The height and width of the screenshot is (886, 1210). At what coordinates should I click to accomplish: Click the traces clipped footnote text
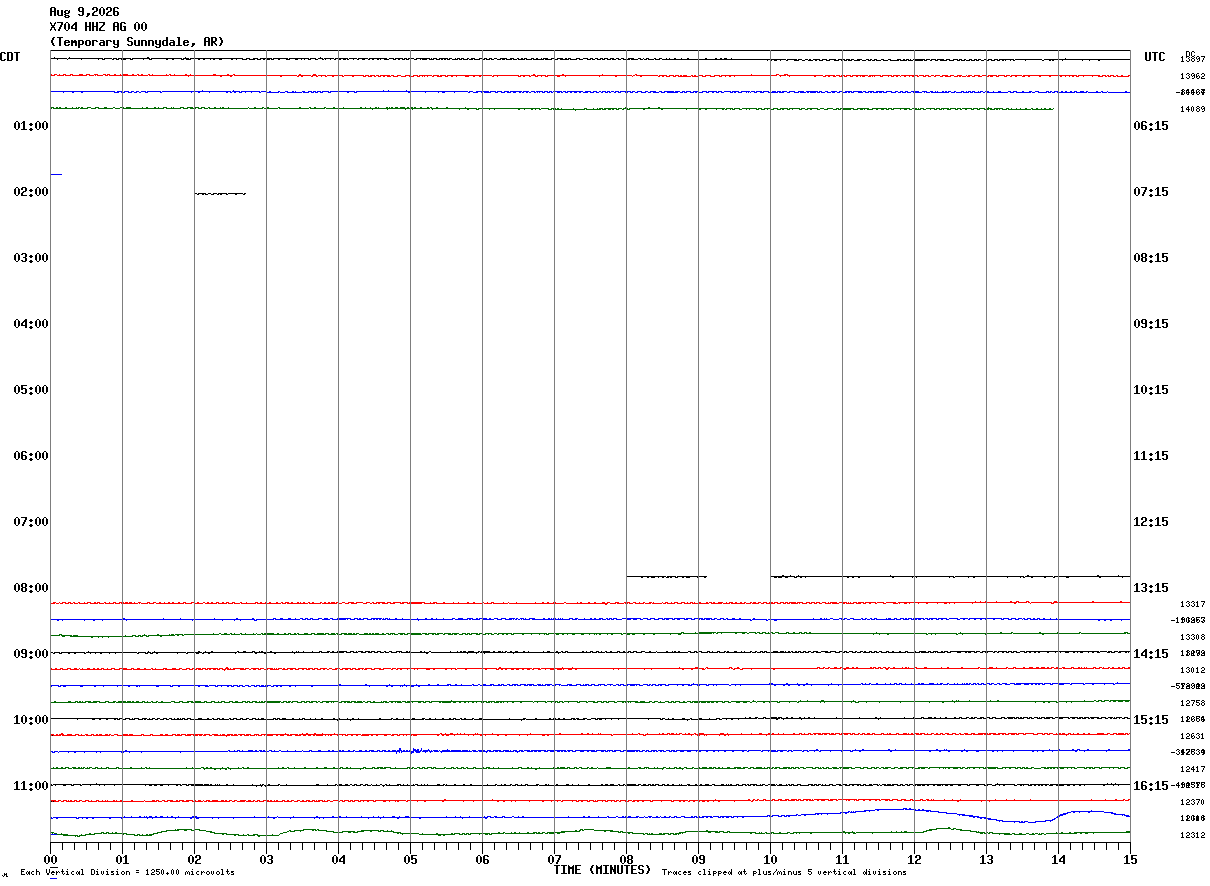click(x=784, y=873)
